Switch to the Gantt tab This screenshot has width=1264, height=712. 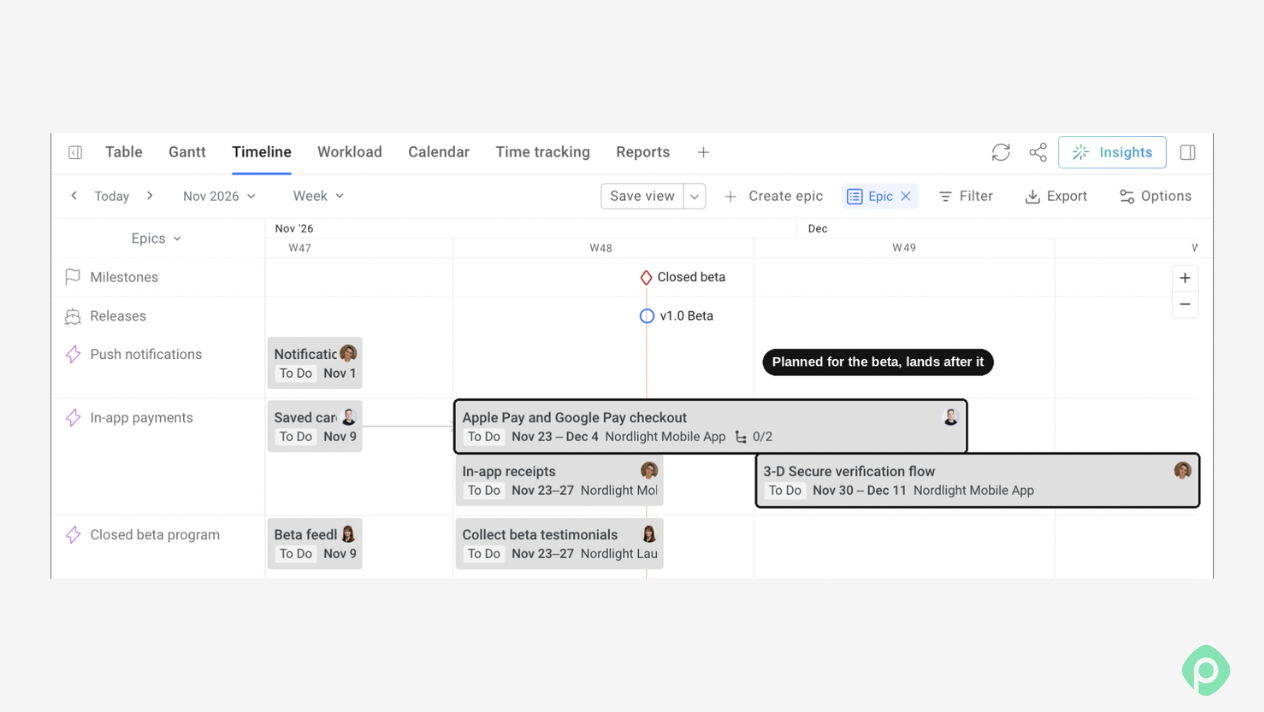coord(187,152)
